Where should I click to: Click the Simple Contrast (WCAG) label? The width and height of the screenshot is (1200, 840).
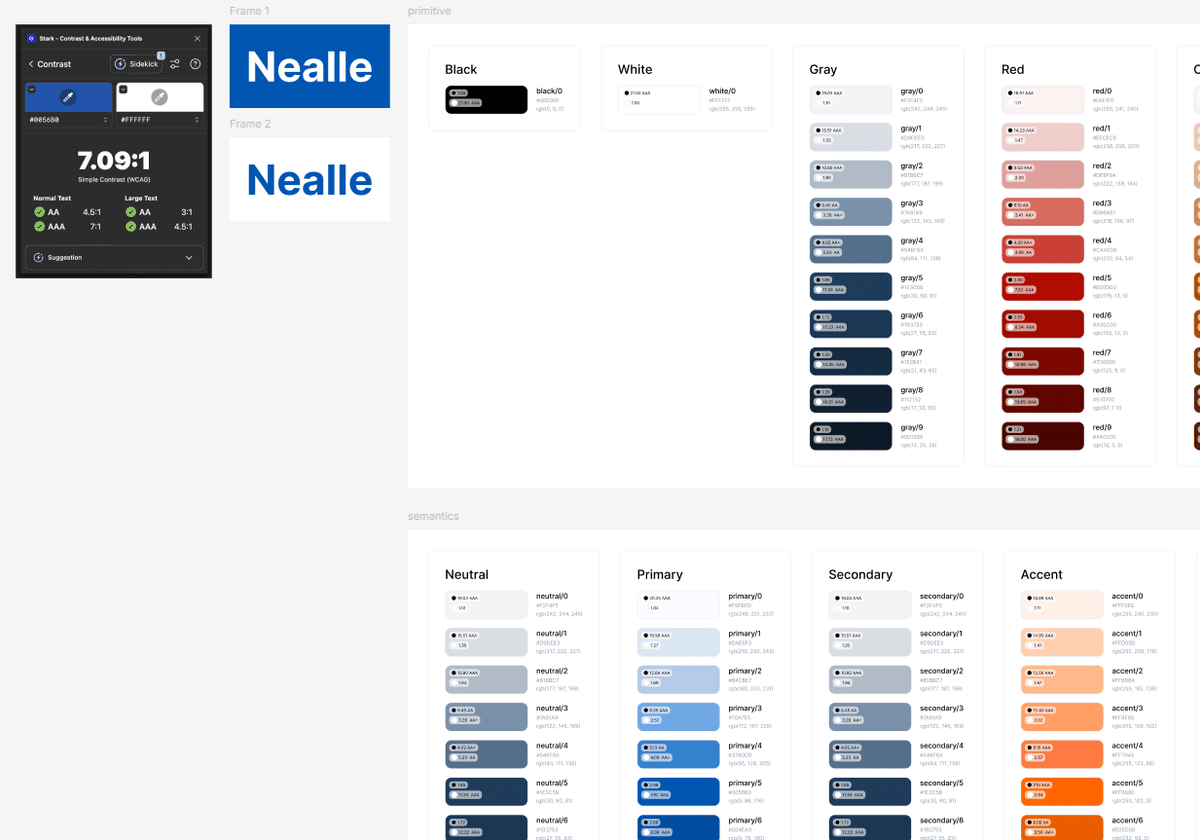click(114, 180)
